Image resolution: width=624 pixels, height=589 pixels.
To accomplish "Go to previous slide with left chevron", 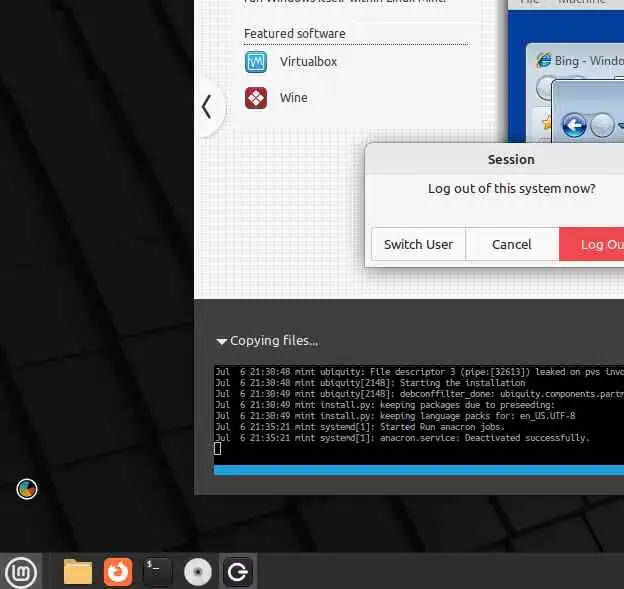I will click(x=207, y=107).
